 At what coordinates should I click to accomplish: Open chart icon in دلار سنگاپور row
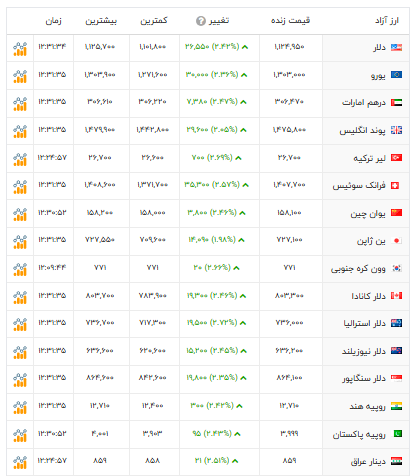tap(20, 380)
